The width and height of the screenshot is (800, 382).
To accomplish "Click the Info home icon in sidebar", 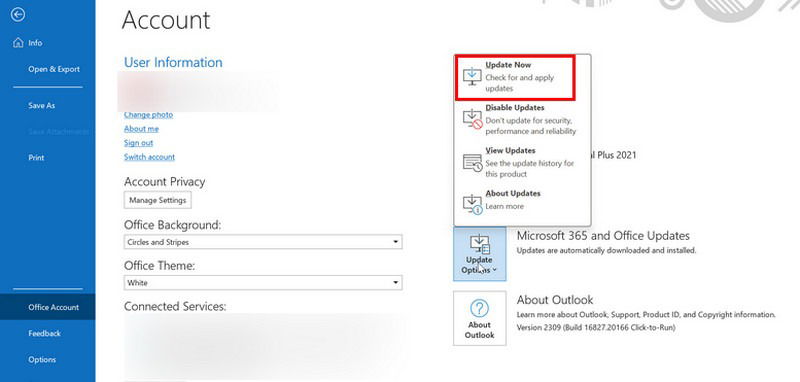I will (x=18, y=42).
